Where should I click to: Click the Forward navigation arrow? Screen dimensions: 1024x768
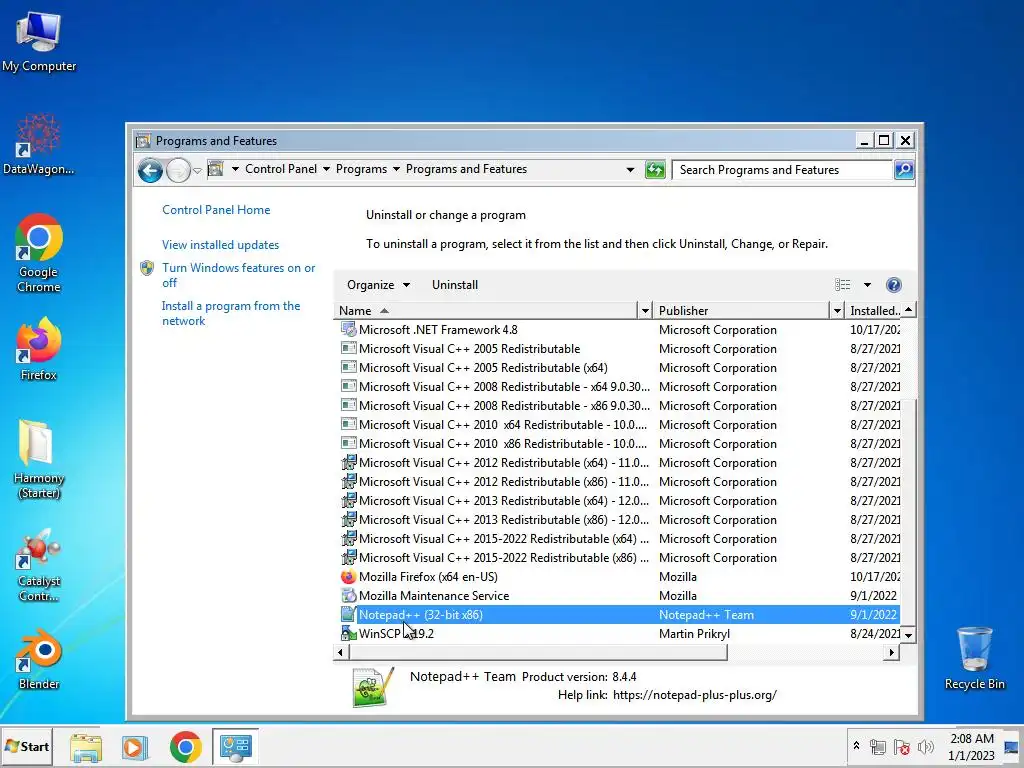tap(178, 170)
